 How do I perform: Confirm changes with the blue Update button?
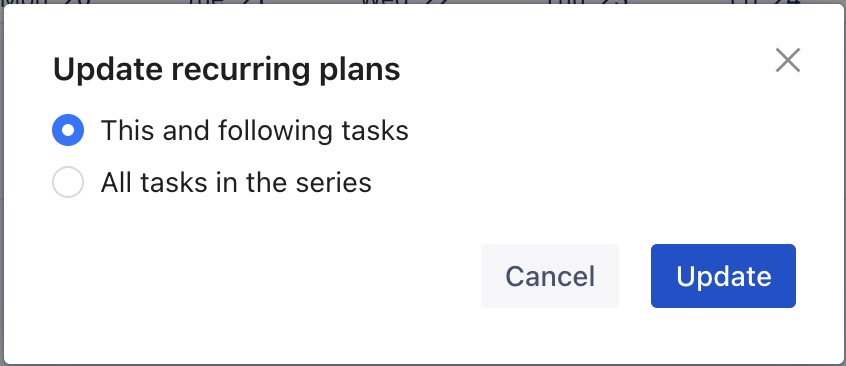coord(723,276)
